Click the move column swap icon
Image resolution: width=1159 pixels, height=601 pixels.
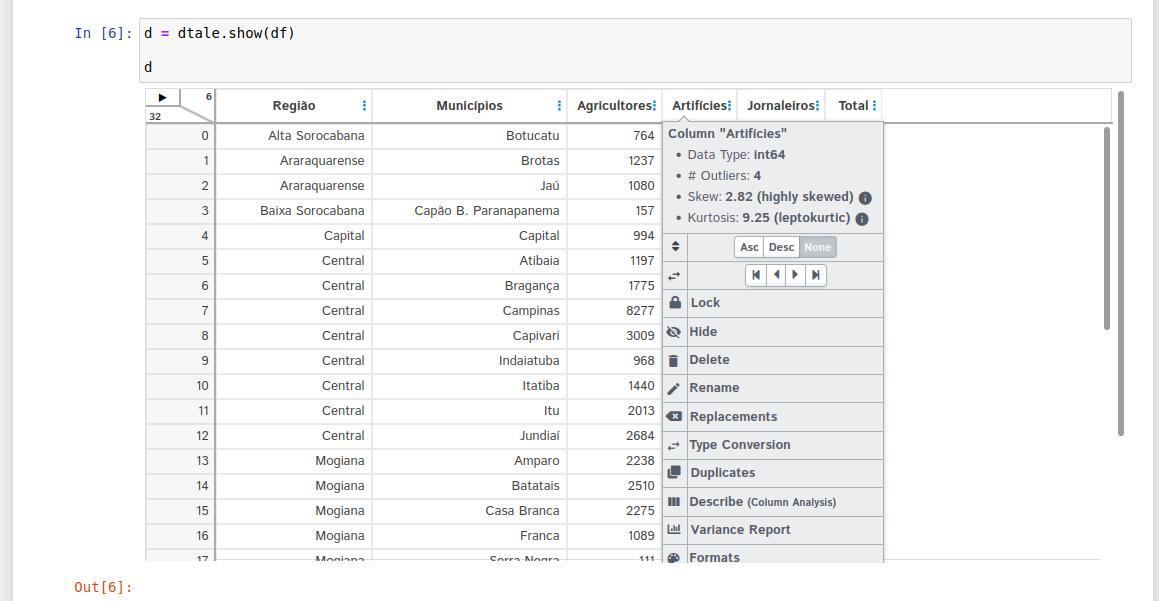674,276
